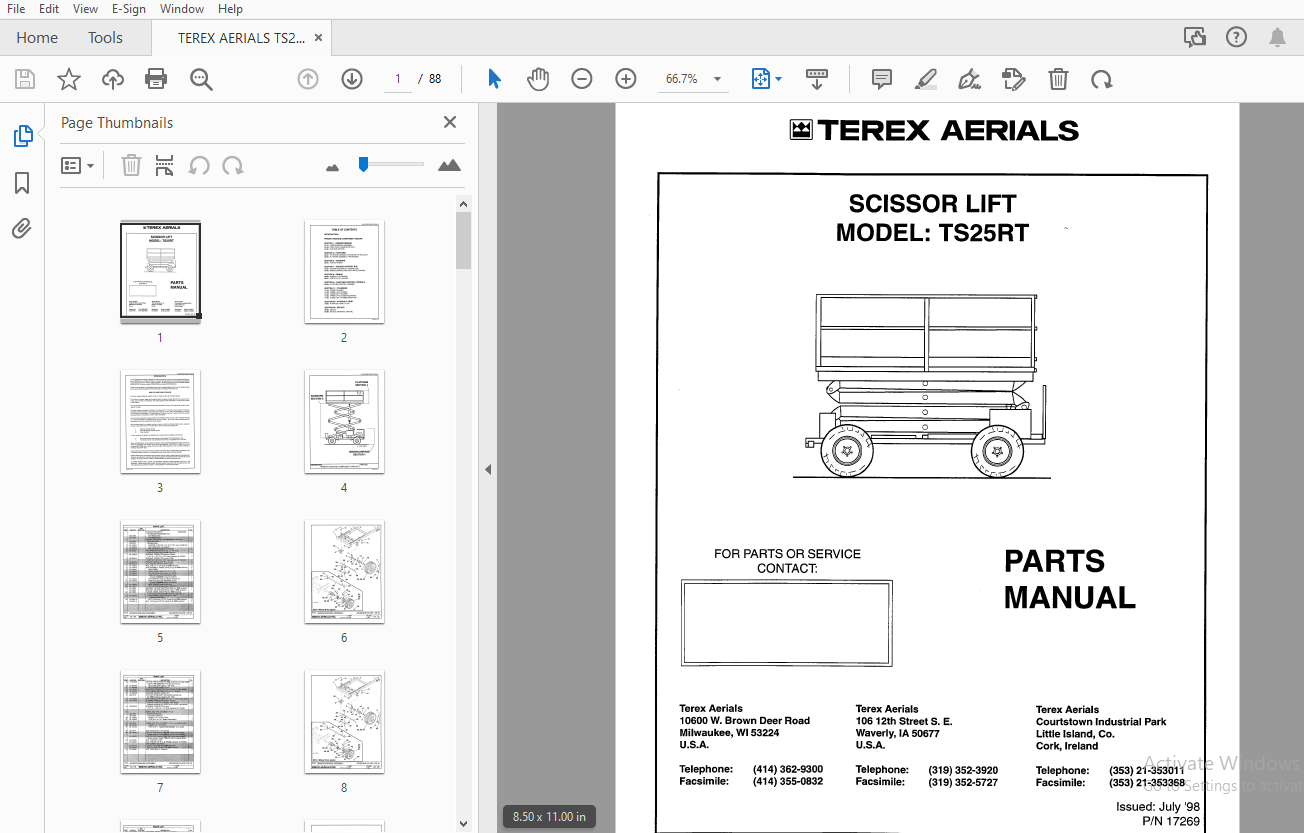Viewport: 1304px width, 833px height.
Task: Enlarge thumbnail size big mountain icon
Action: point(450,165)
